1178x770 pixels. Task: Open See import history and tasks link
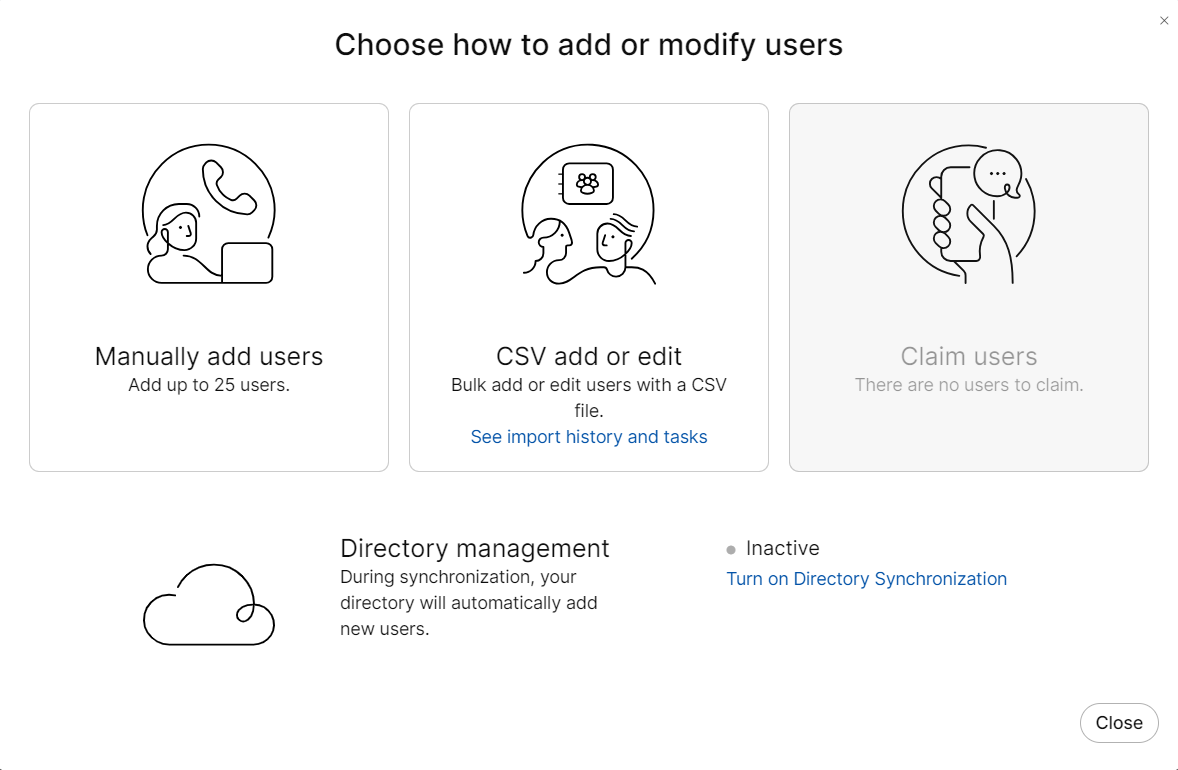tap(589, 436)
